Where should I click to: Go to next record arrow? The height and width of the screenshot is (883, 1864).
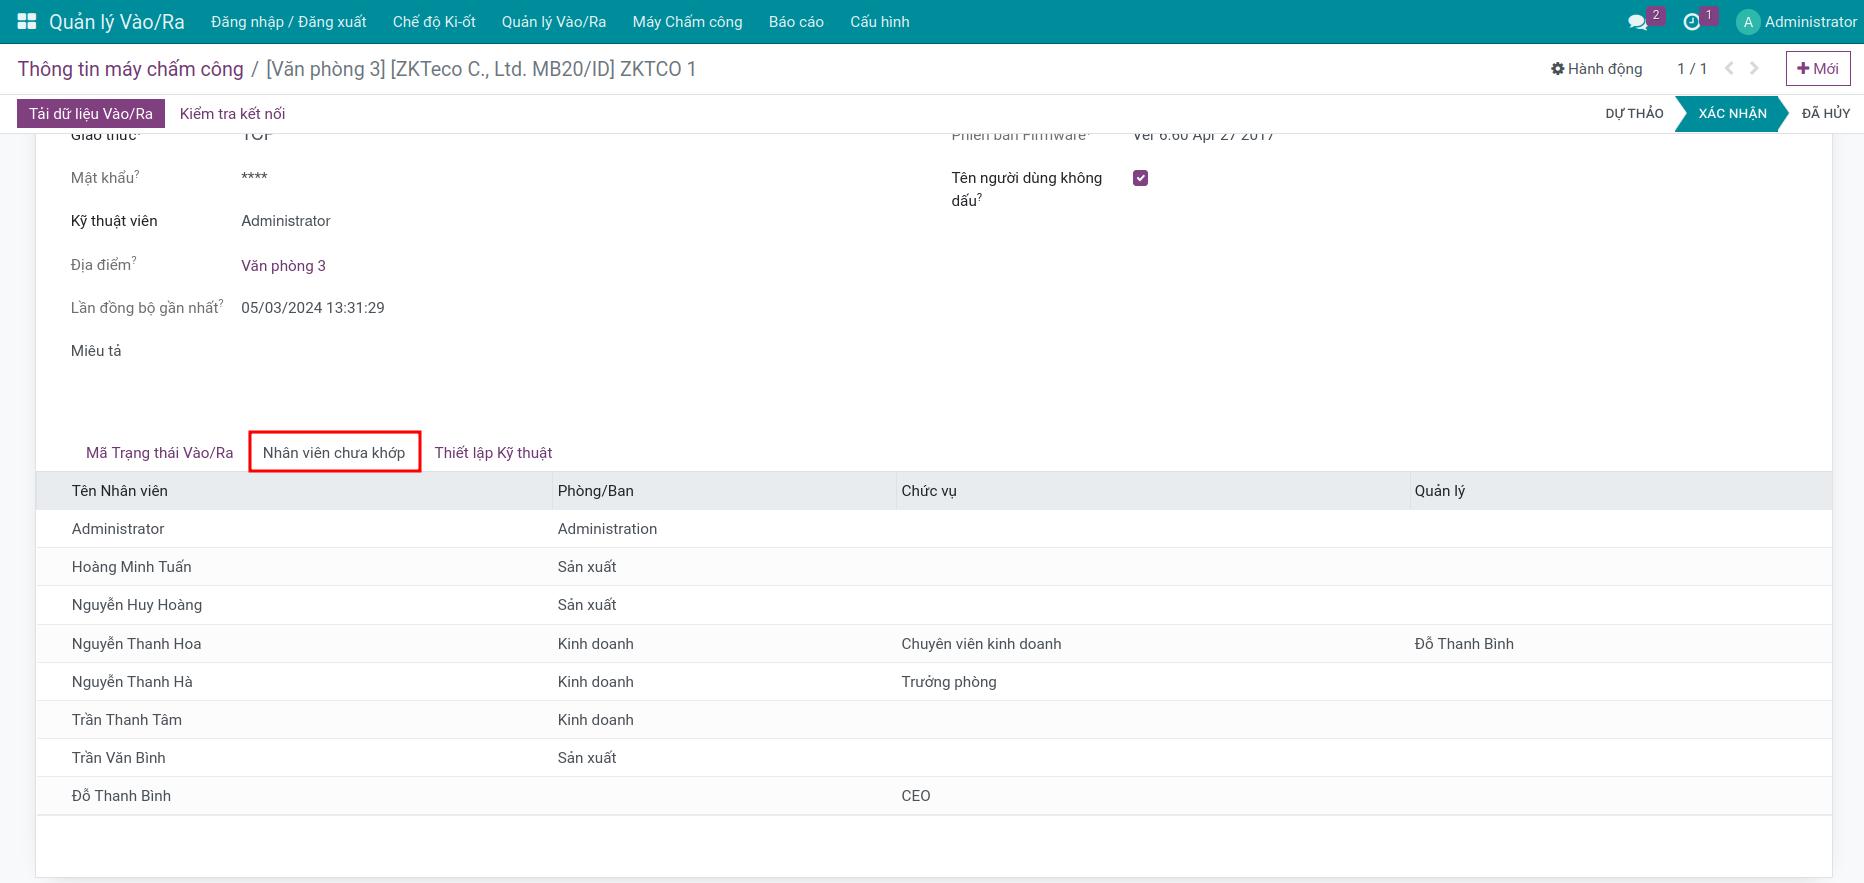1754,69
